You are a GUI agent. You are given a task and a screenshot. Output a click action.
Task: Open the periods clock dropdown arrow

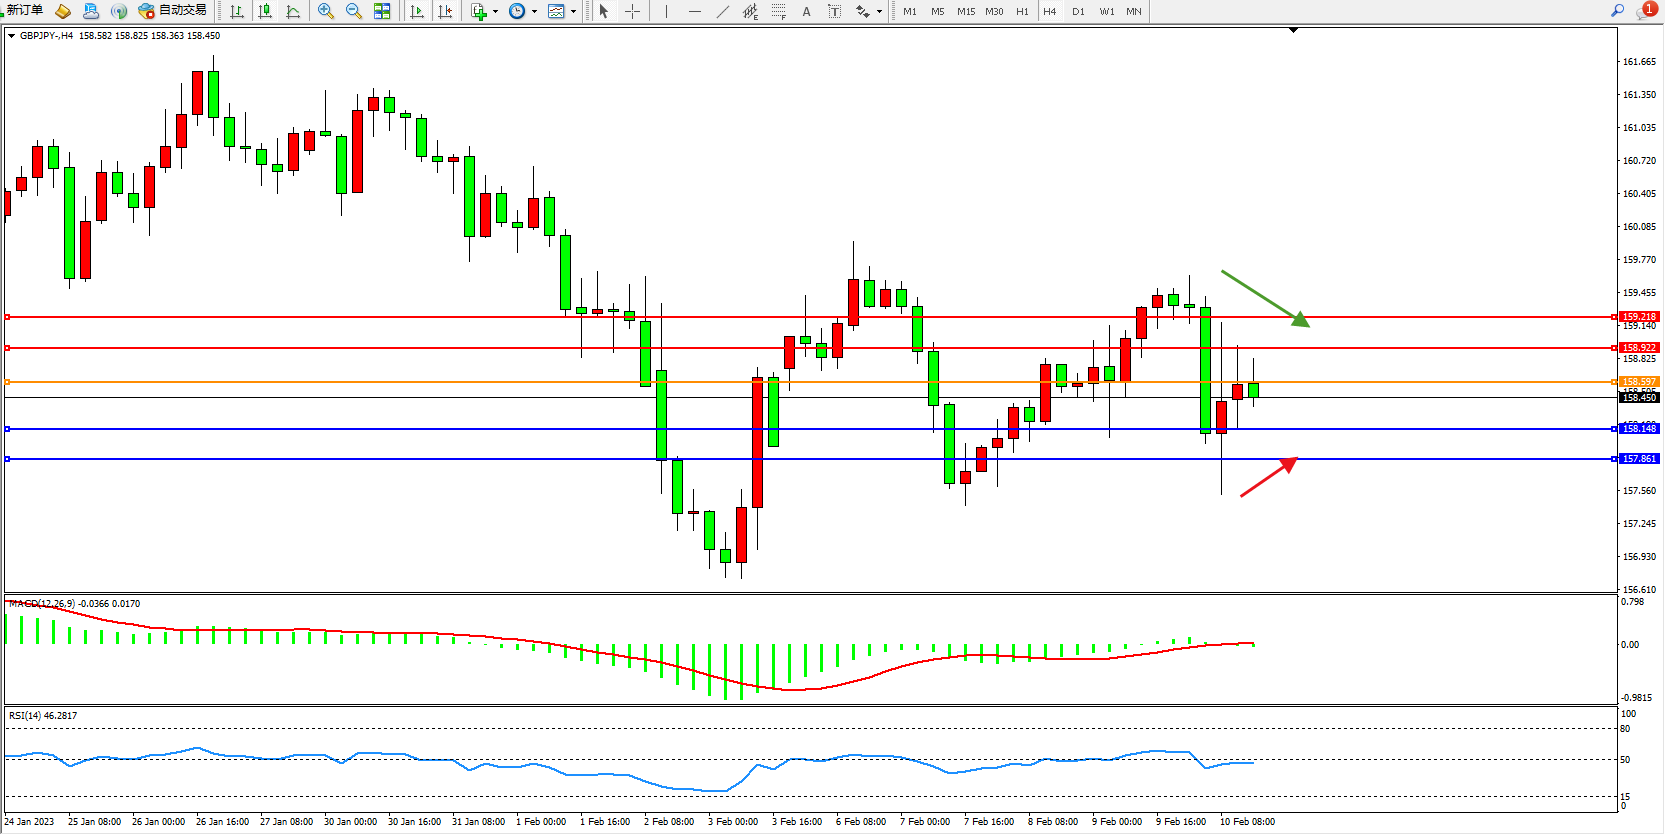(x=534, y=12)
